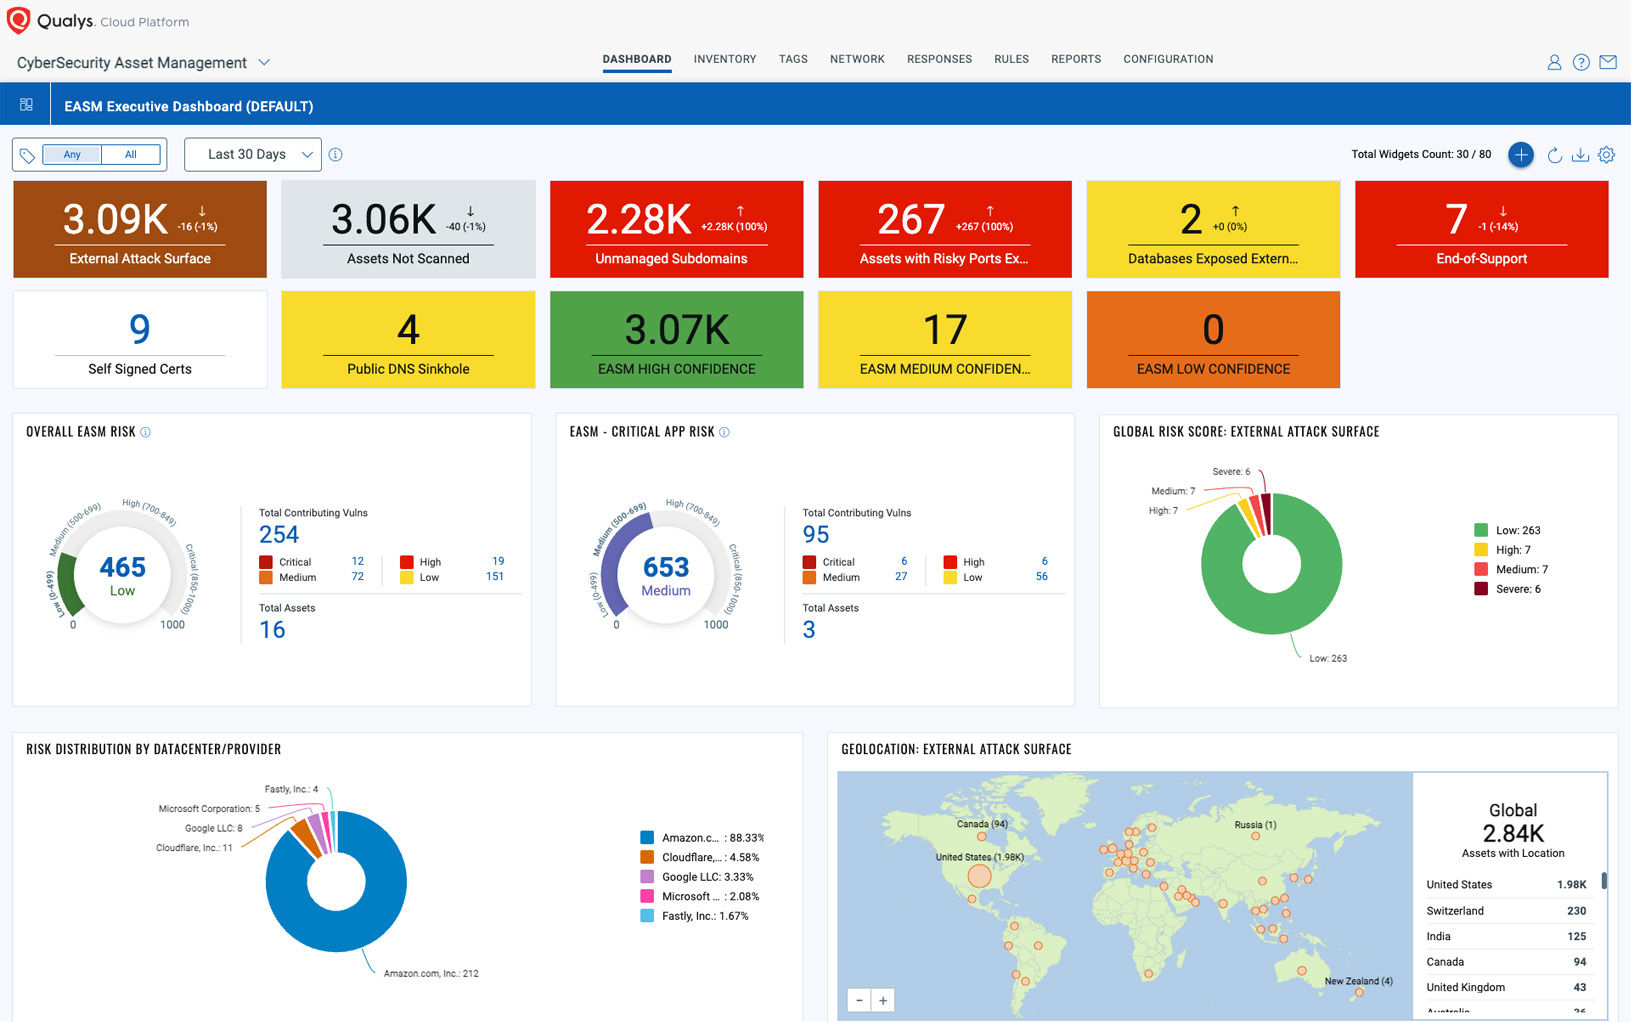Click the dashboard list icon in blue bar
1632x1022 pixels.
[27, 105]
